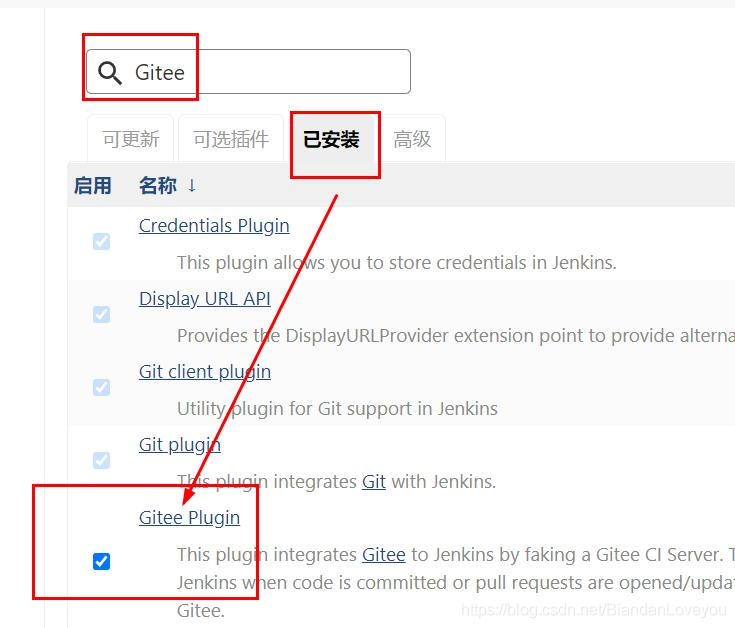
Task: Toggle the Credentials Plugin checkbox
Action: pos(101,241)
